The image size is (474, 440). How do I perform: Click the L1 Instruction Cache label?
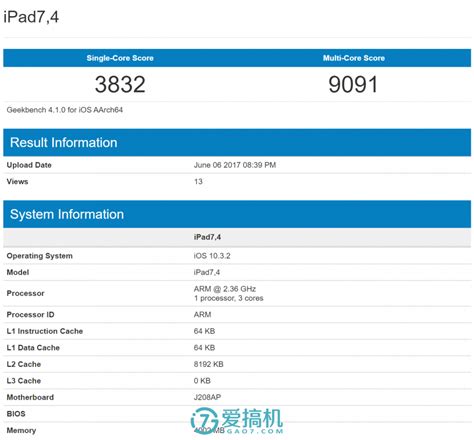tap(45, 331)
